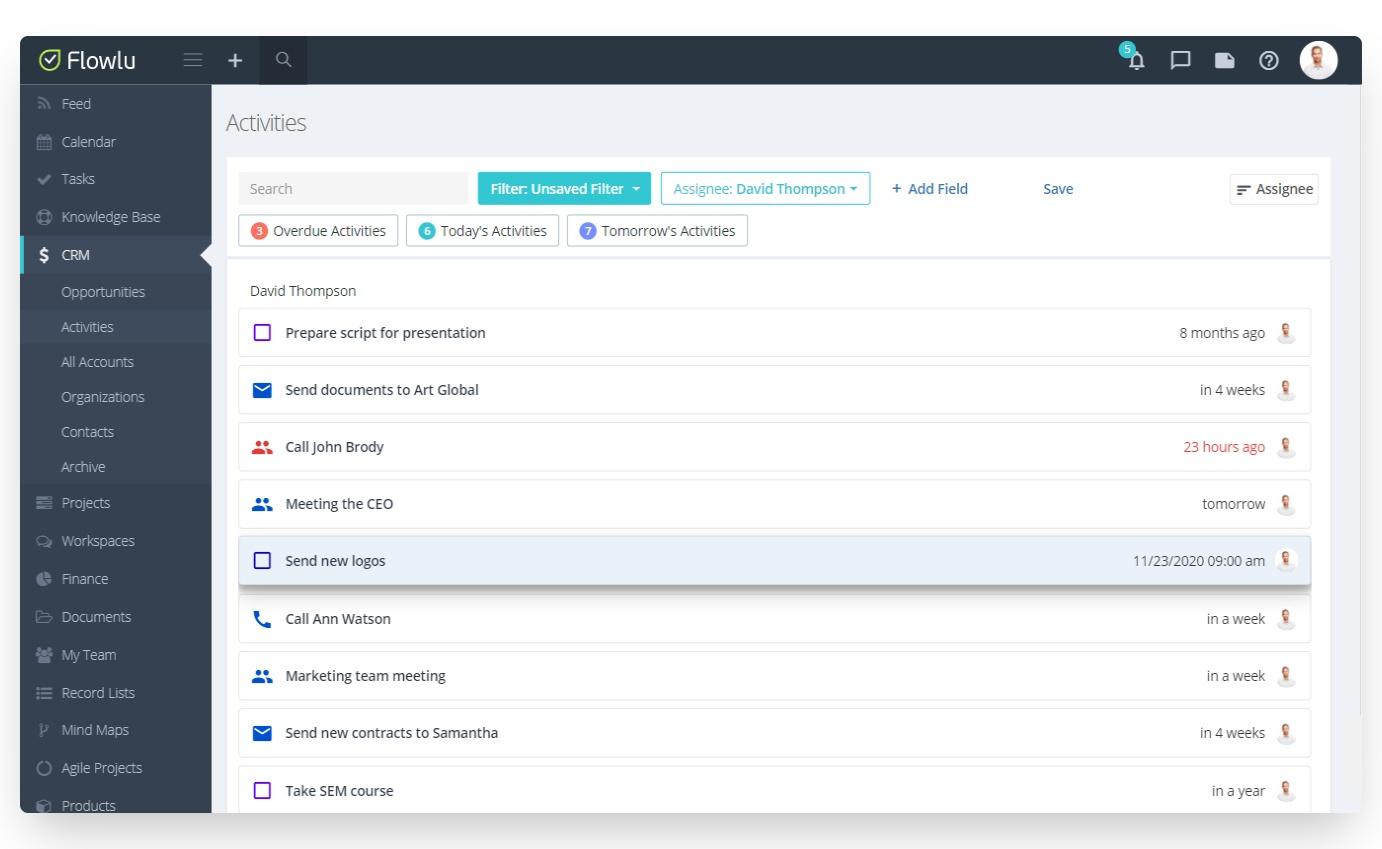
Task: Click assignee avatar on Take SEM course row
Action: (1287, 791)
